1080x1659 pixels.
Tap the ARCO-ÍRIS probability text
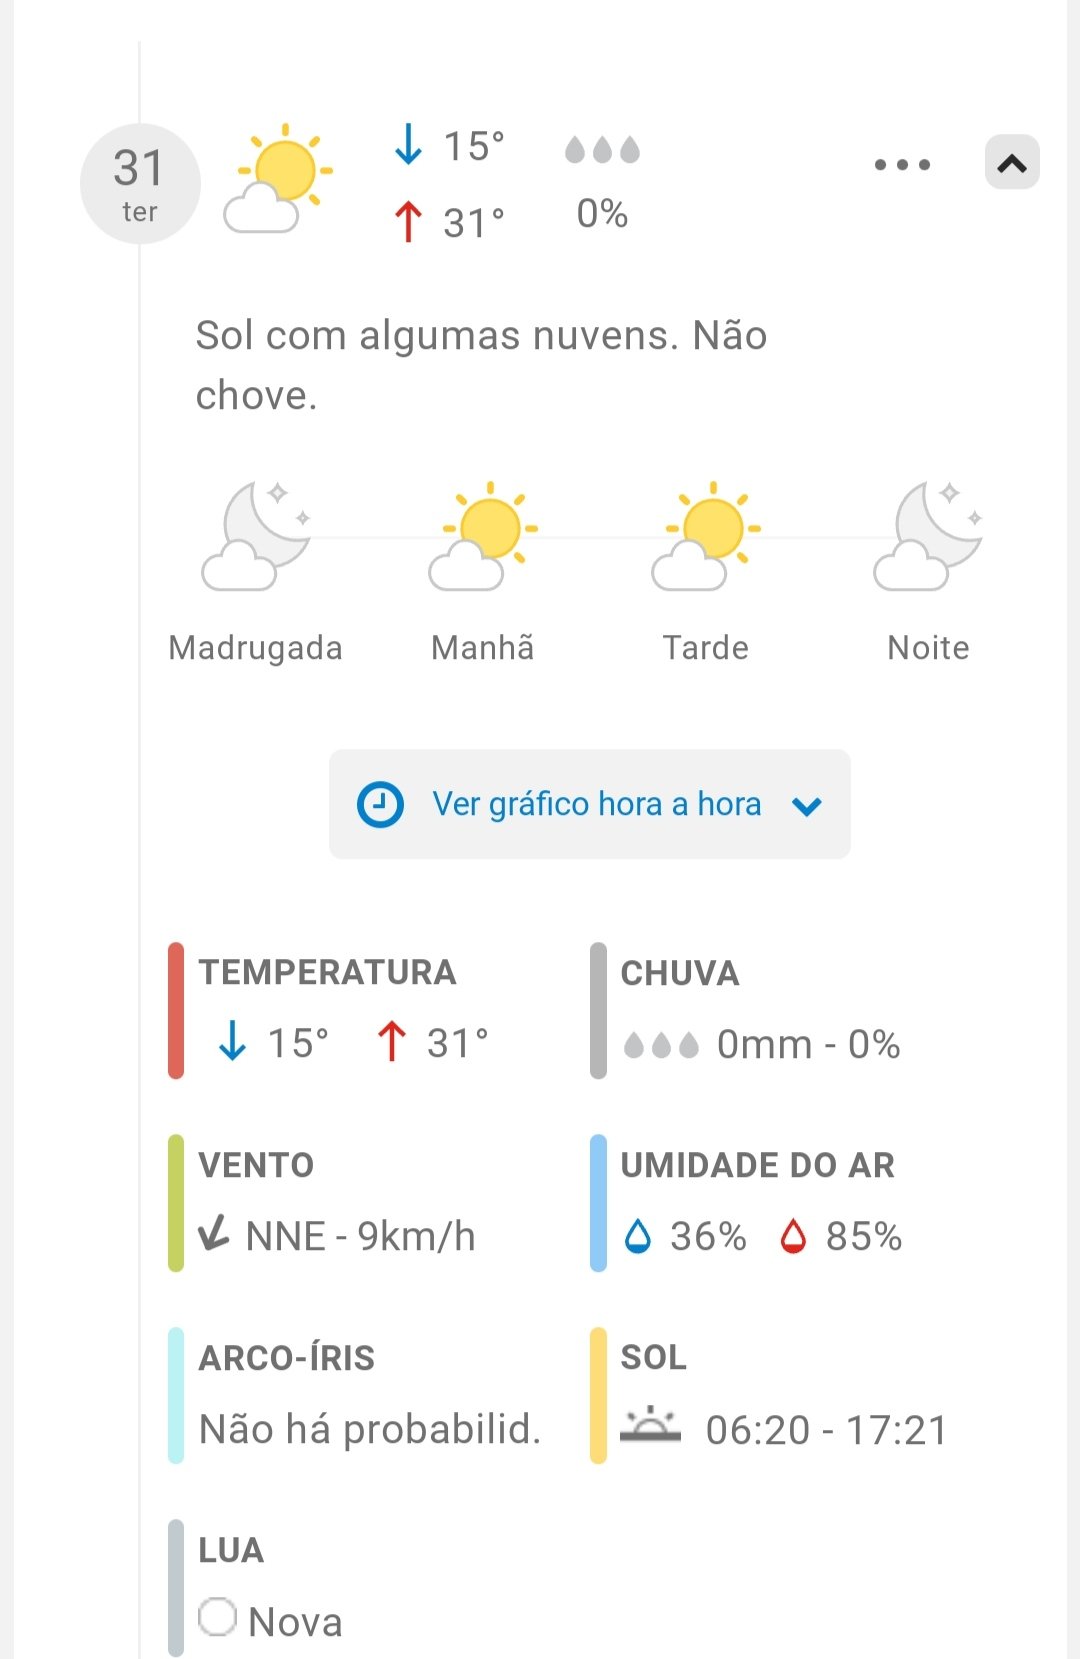(370, 1430)
